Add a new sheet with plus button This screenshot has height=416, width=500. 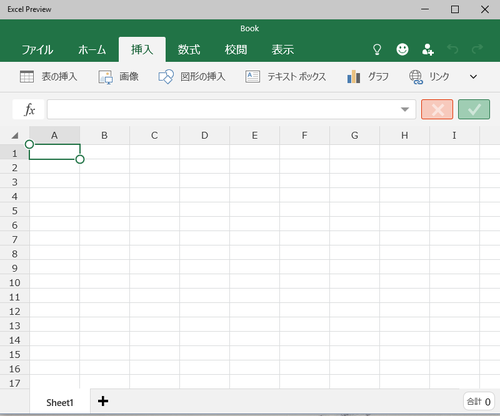[x=103, y=401]
